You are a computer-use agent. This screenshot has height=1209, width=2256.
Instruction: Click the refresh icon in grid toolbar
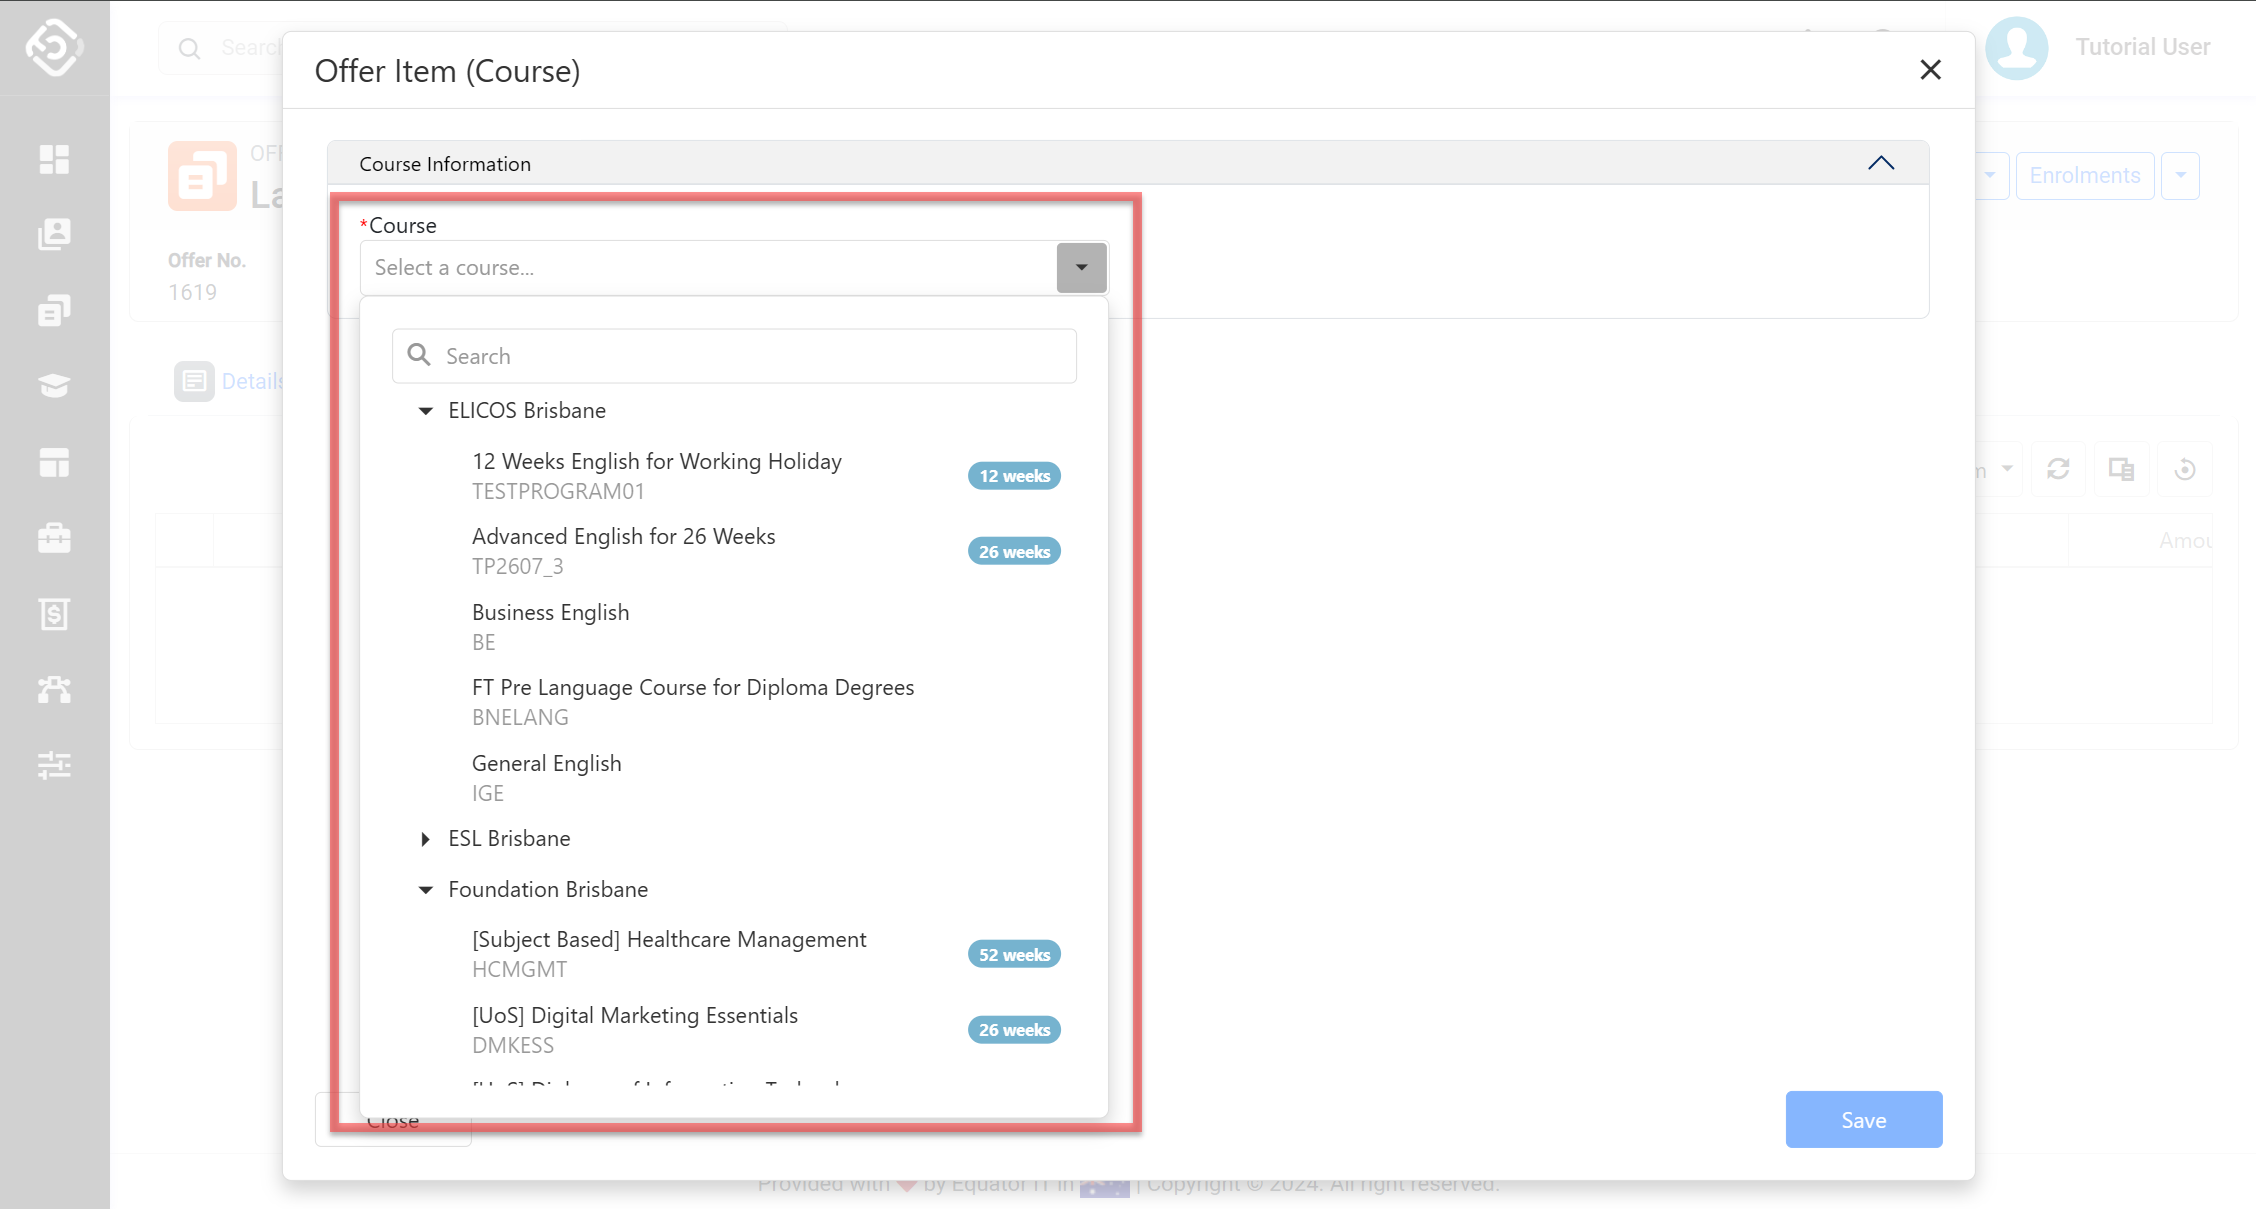2058,469
